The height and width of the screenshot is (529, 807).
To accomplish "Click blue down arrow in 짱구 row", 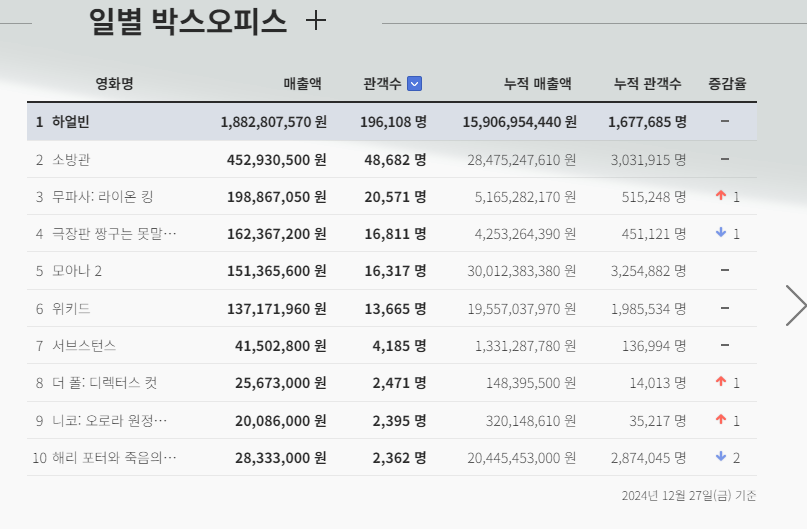I will pos(721,233).
